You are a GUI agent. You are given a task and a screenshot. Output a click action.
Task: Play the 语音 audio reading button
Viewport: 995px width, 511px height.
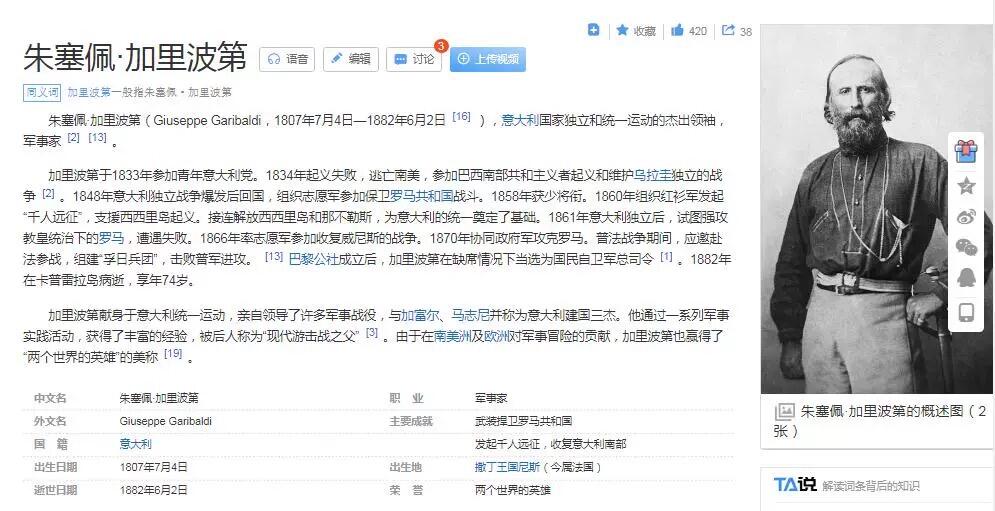click(287, 59)
